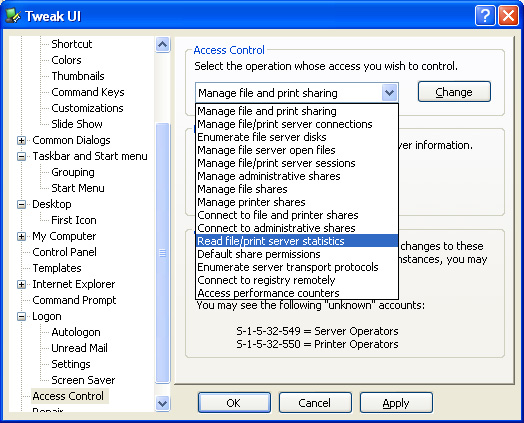Select Common Dialogs label in tree
This screenshot has height=423, width=524.
(x=71, y=140)
